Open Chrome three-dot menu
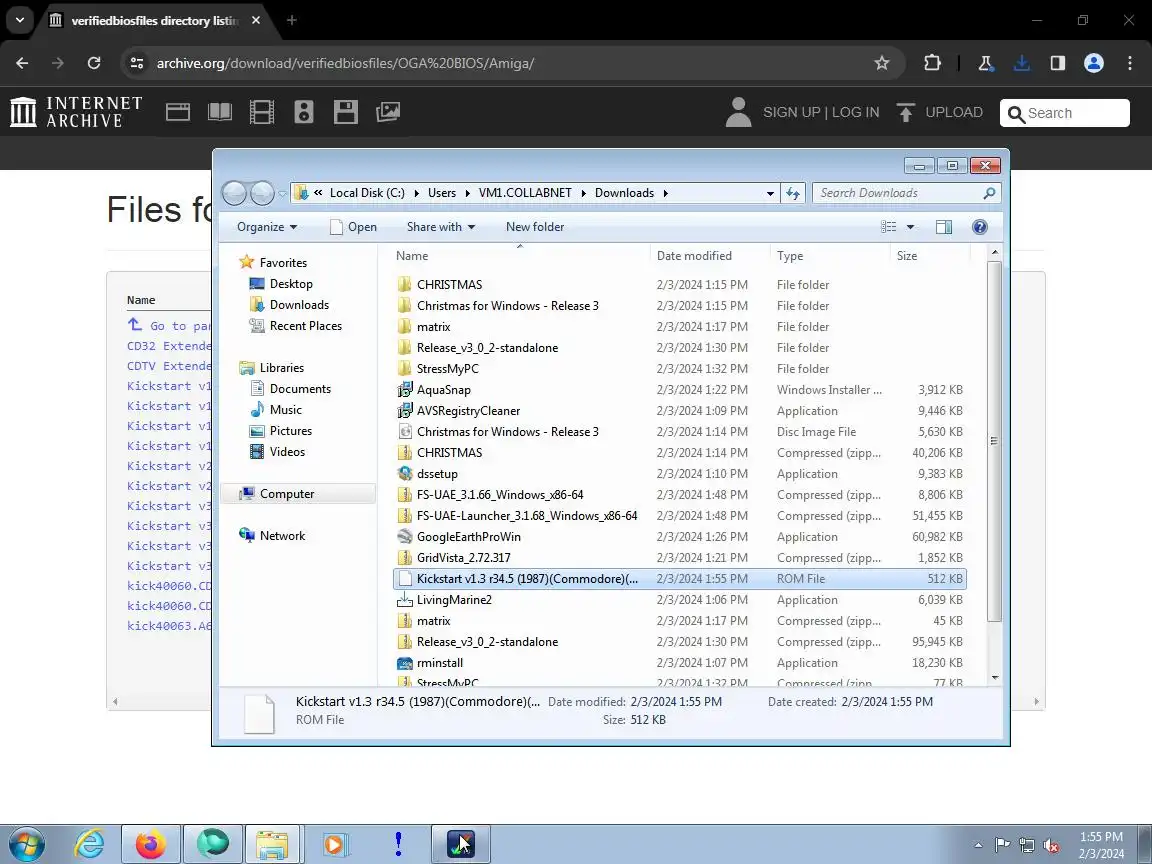The image size is (1152, 864). pyautogui.click(x=1130, y=63)
